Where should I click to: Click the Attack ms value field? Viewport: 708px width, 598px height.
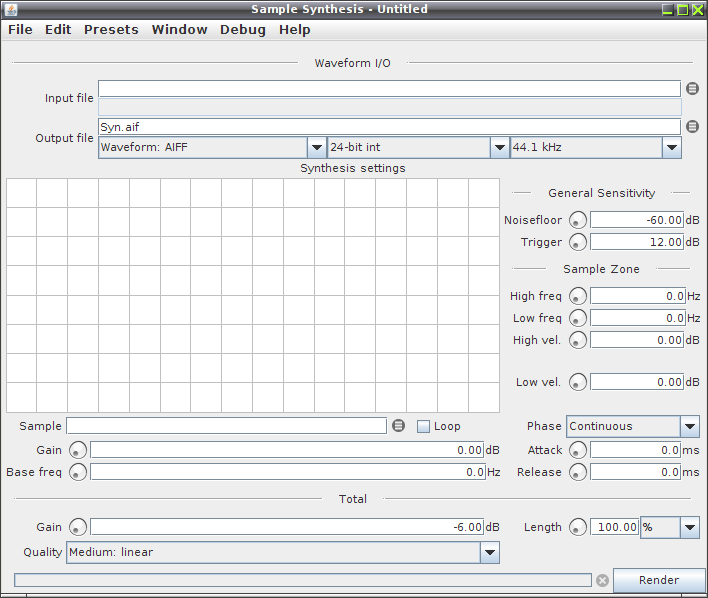[x=635, y=450]
